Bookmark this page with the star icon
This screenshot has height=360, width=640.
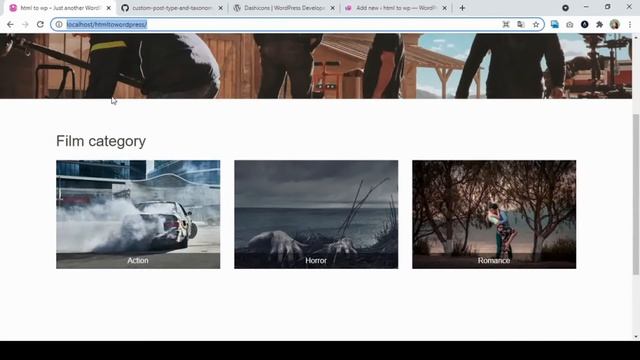click(x=536, y=24)
